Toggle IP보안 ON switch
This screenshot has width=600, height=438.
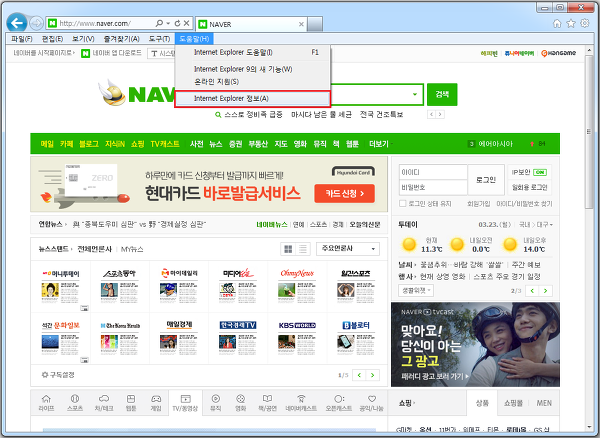coord(540,172)
